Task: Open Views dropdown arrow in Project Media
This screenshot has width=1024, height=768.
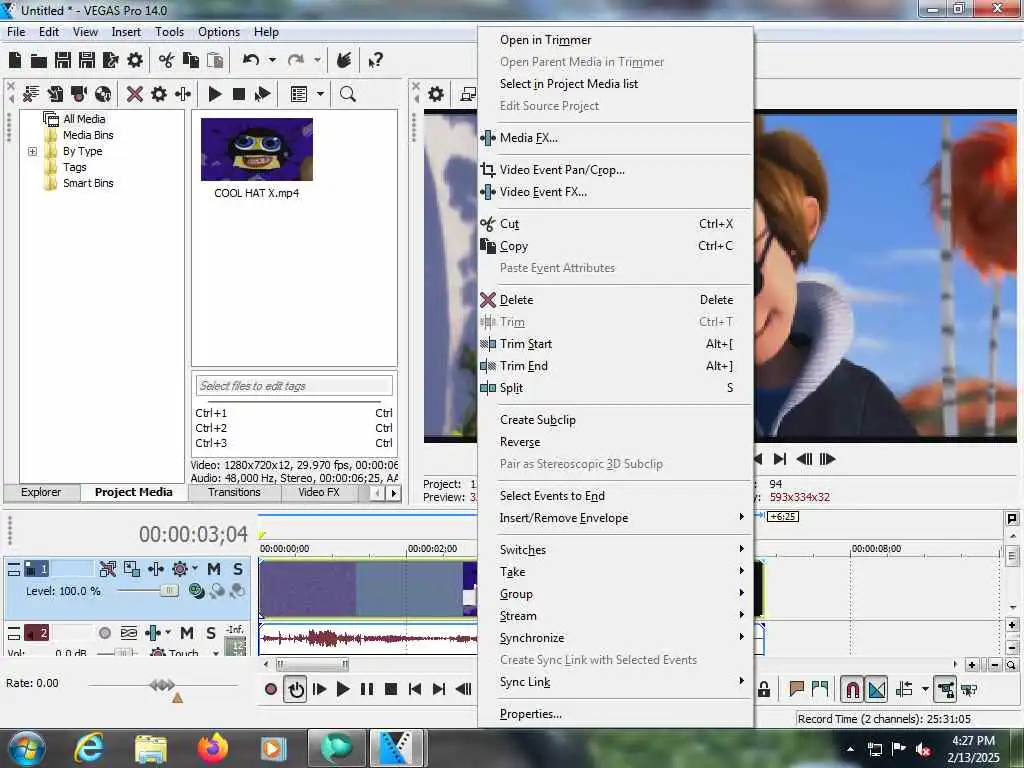Action: click(x=320, y=94)
